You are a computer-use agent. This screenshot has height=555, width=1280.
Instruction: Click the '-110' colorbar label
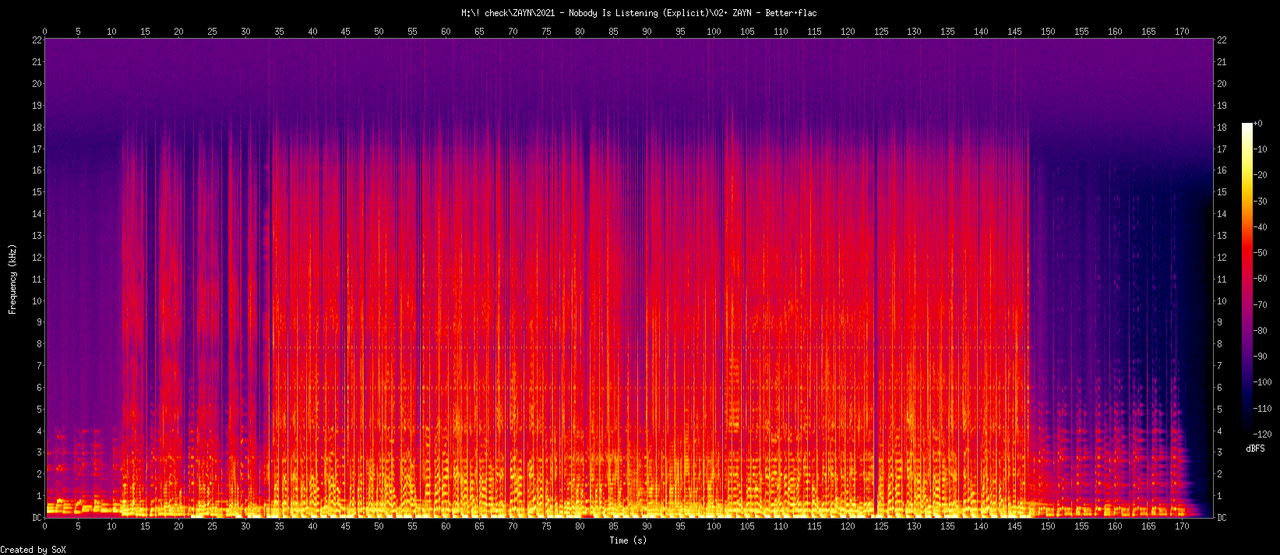tap(1264, 410)
